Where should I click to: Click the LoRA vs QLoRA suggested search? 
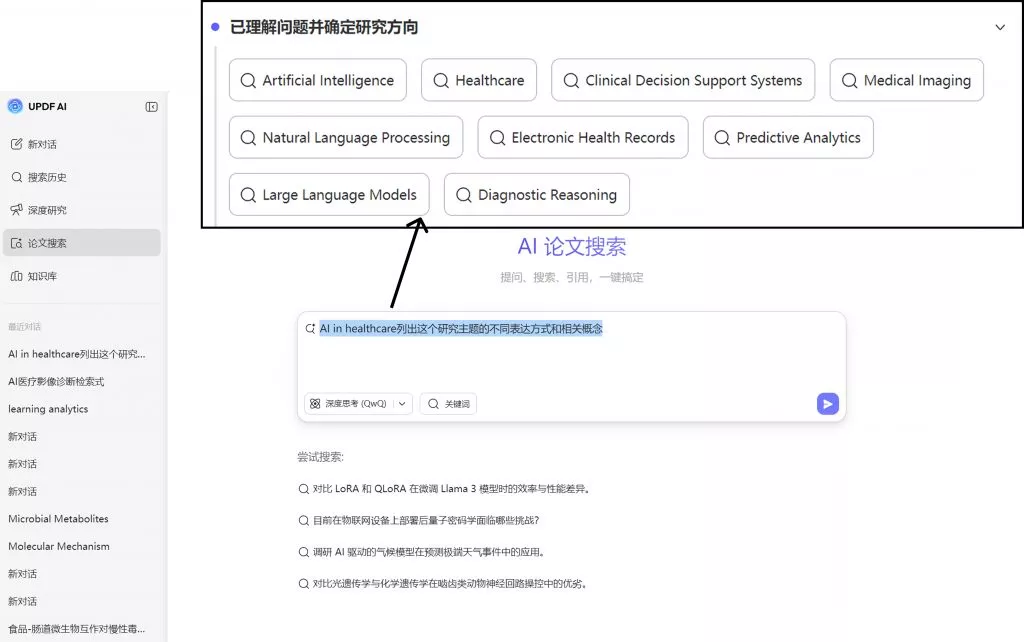[x=450, y=488]
